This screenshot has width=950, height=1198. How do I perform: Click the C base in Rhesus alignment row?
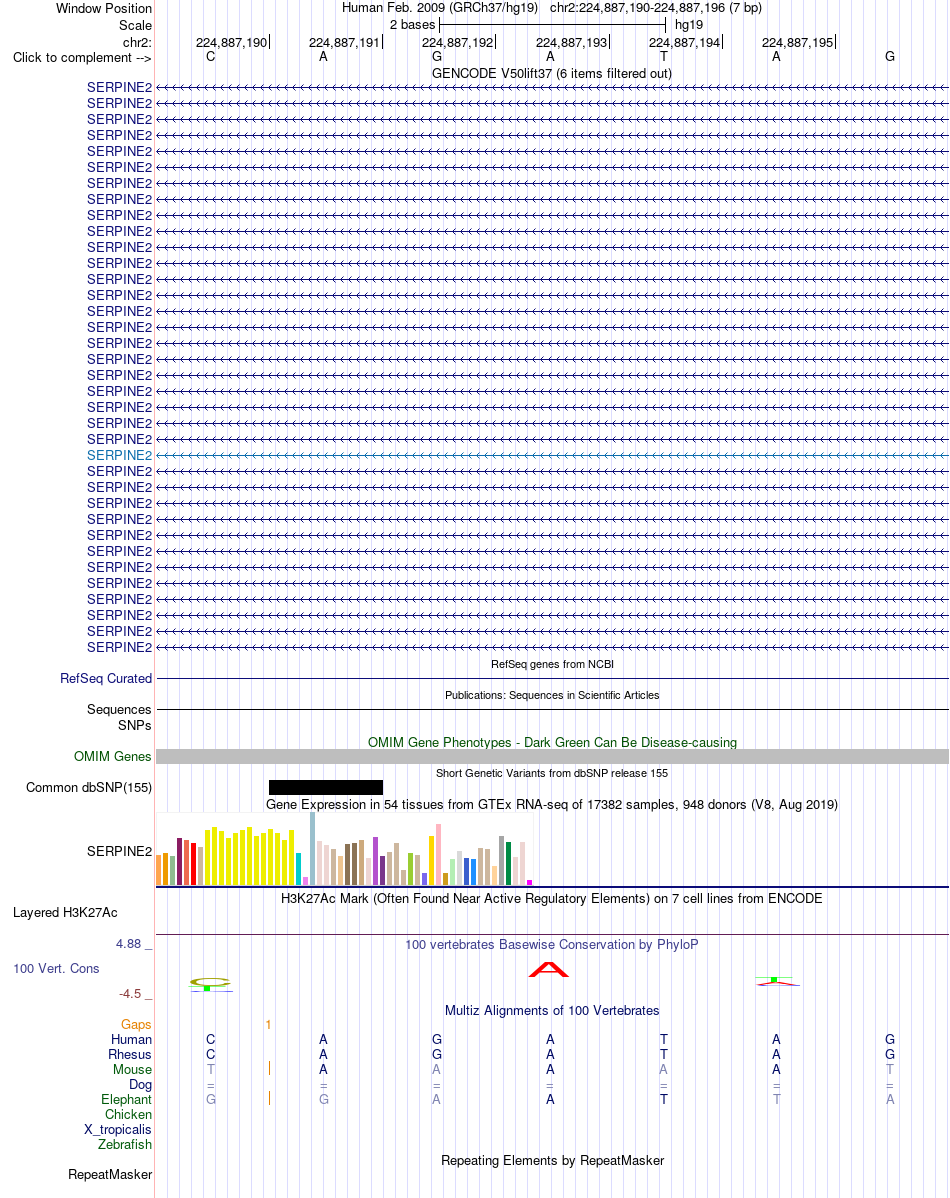[x=210, y=1054]
